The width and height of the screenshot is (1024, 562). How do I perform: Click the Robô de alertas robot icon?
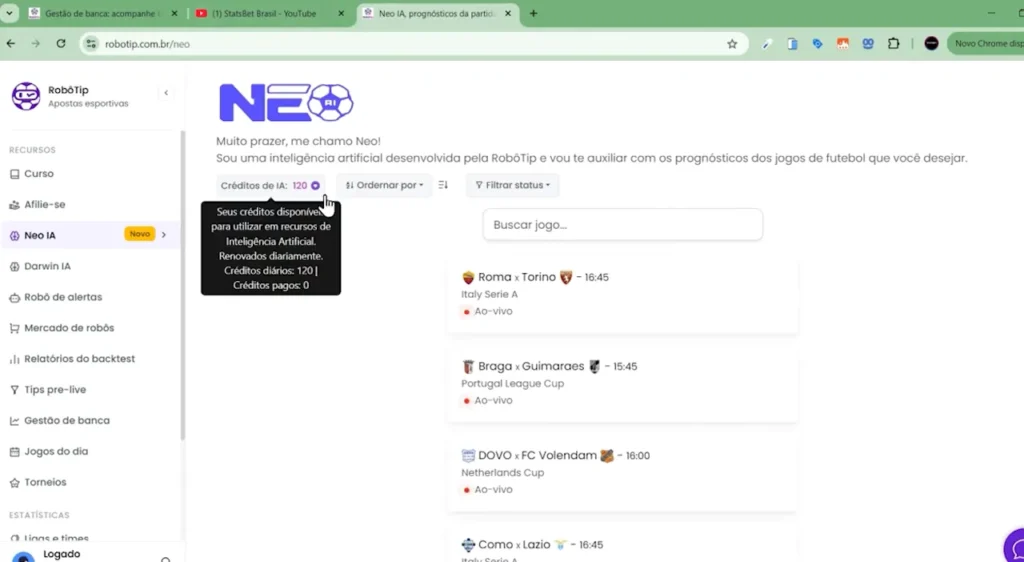click(14, 298)
